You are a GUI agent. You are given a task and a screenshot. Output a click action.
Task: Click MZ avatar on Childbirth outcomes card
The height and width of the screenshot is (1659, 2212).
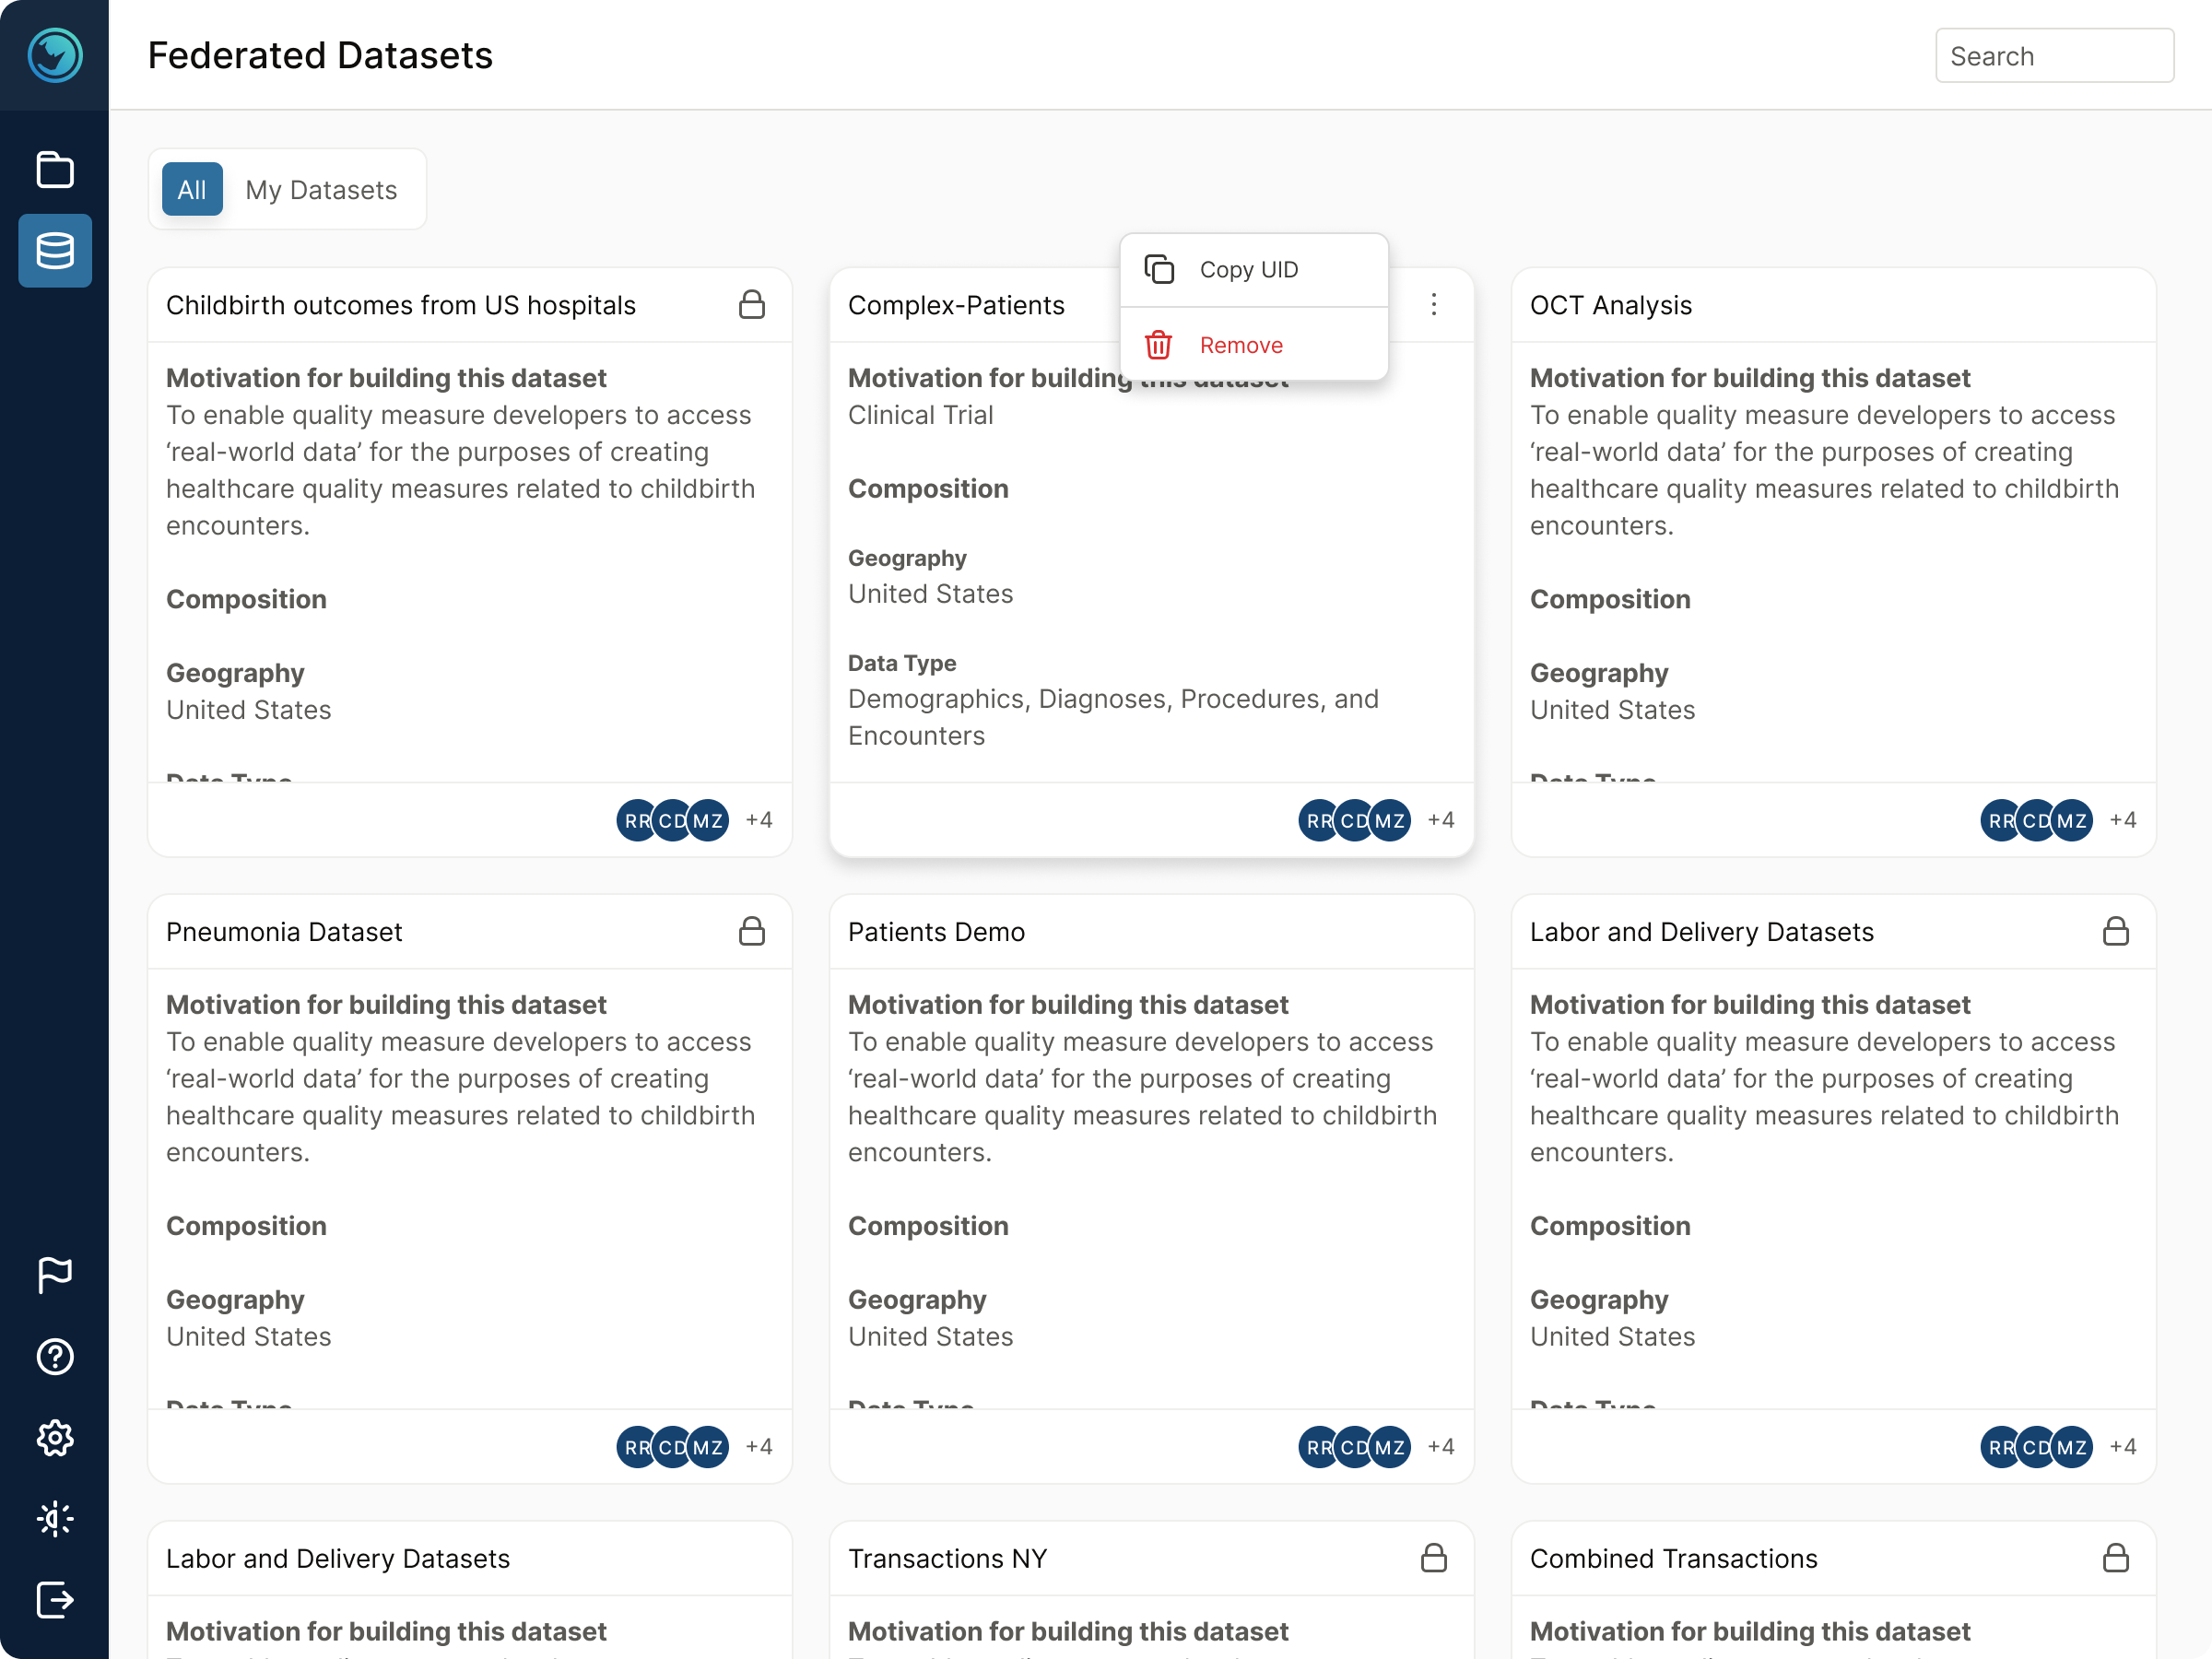tap(708, 820)
